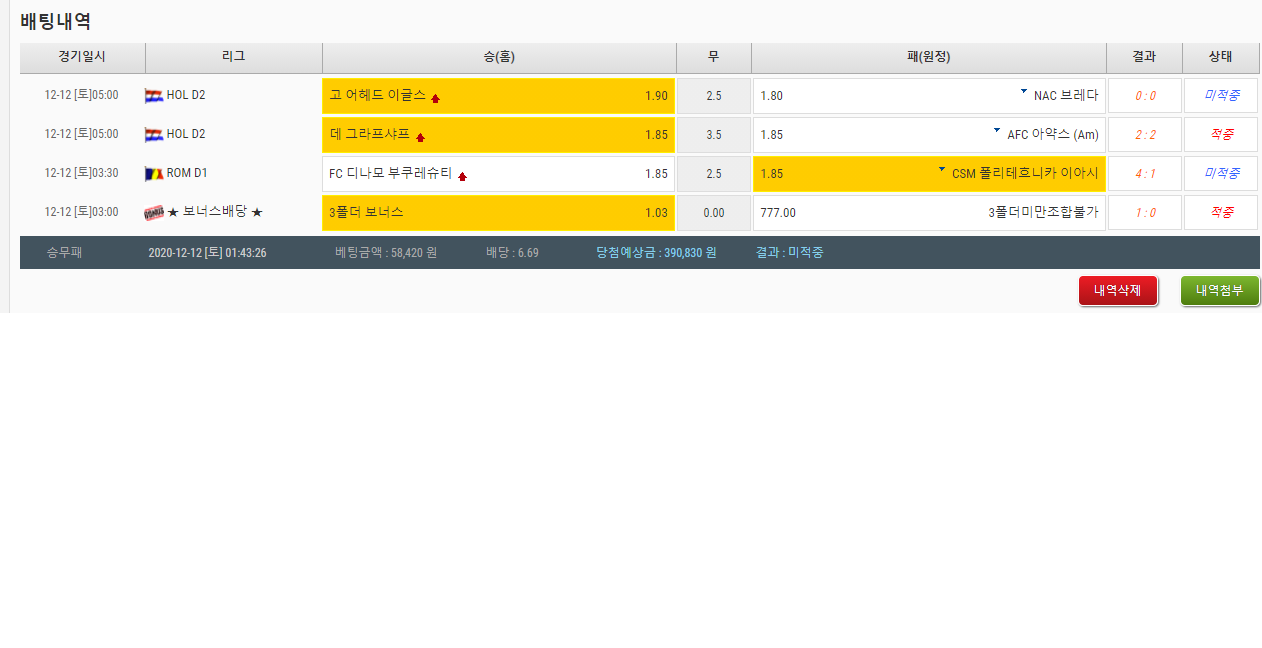
Task: Click the 4 : 1 result score
Action: tap(1145, 174)
